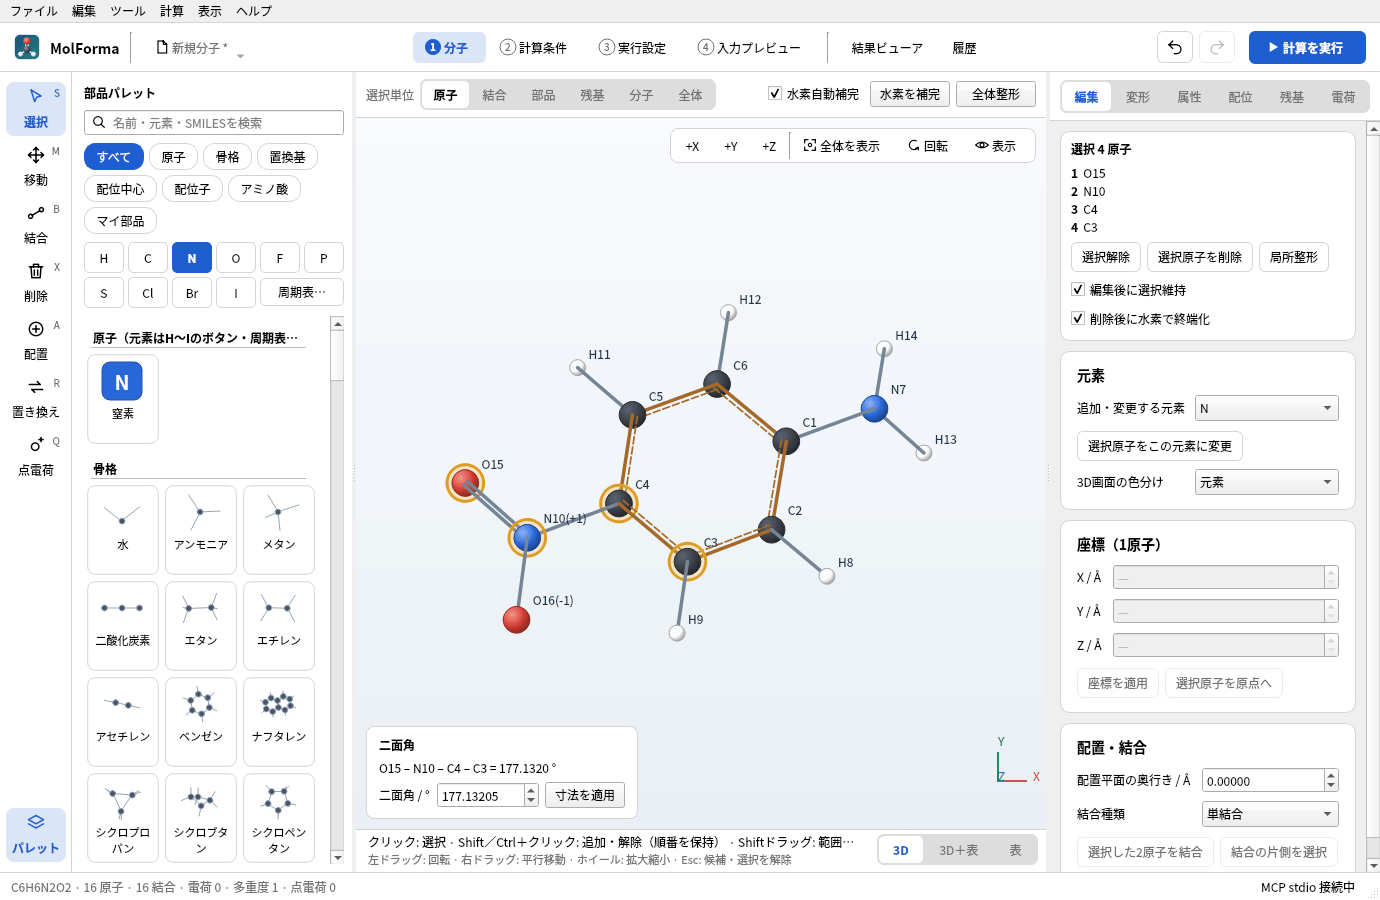Uncheck 編集後に選択維持 checkbox
This screenshot has height=900, width=1380.
(1078, 290)
